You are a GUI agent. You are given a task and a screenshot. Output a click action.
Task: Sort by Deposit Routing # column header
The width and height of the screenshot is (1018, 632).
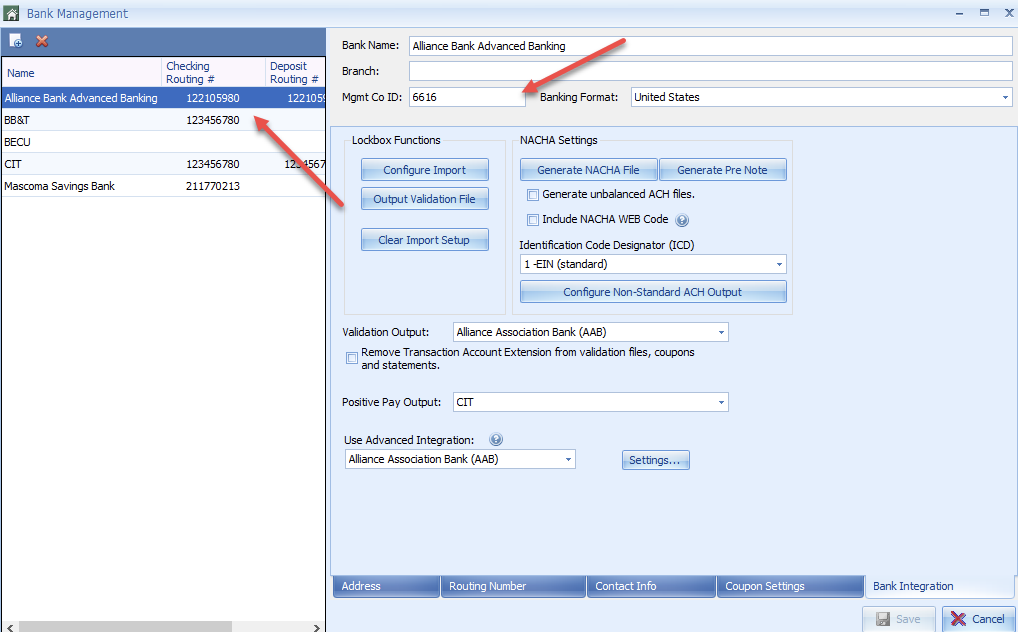295,73
